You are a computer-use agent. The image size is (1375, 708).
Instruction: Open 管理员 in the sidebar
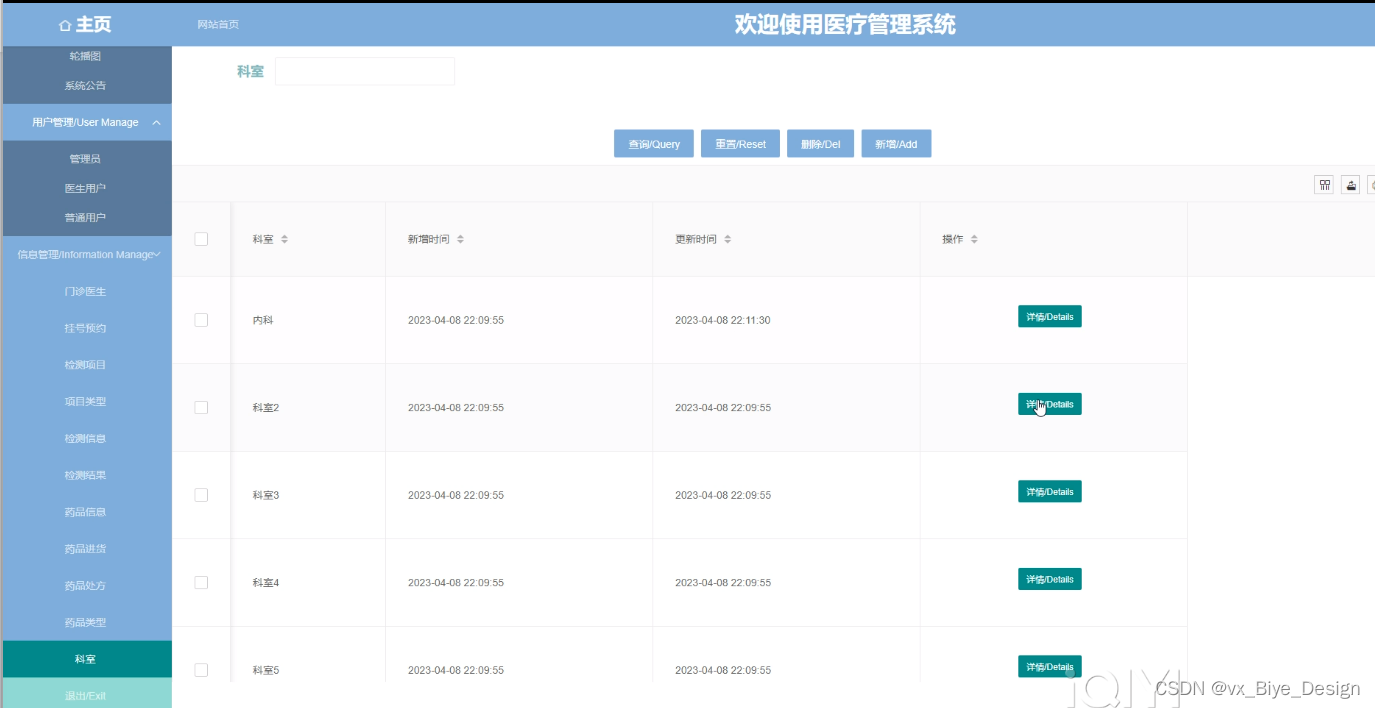click(x=85, y=159)
